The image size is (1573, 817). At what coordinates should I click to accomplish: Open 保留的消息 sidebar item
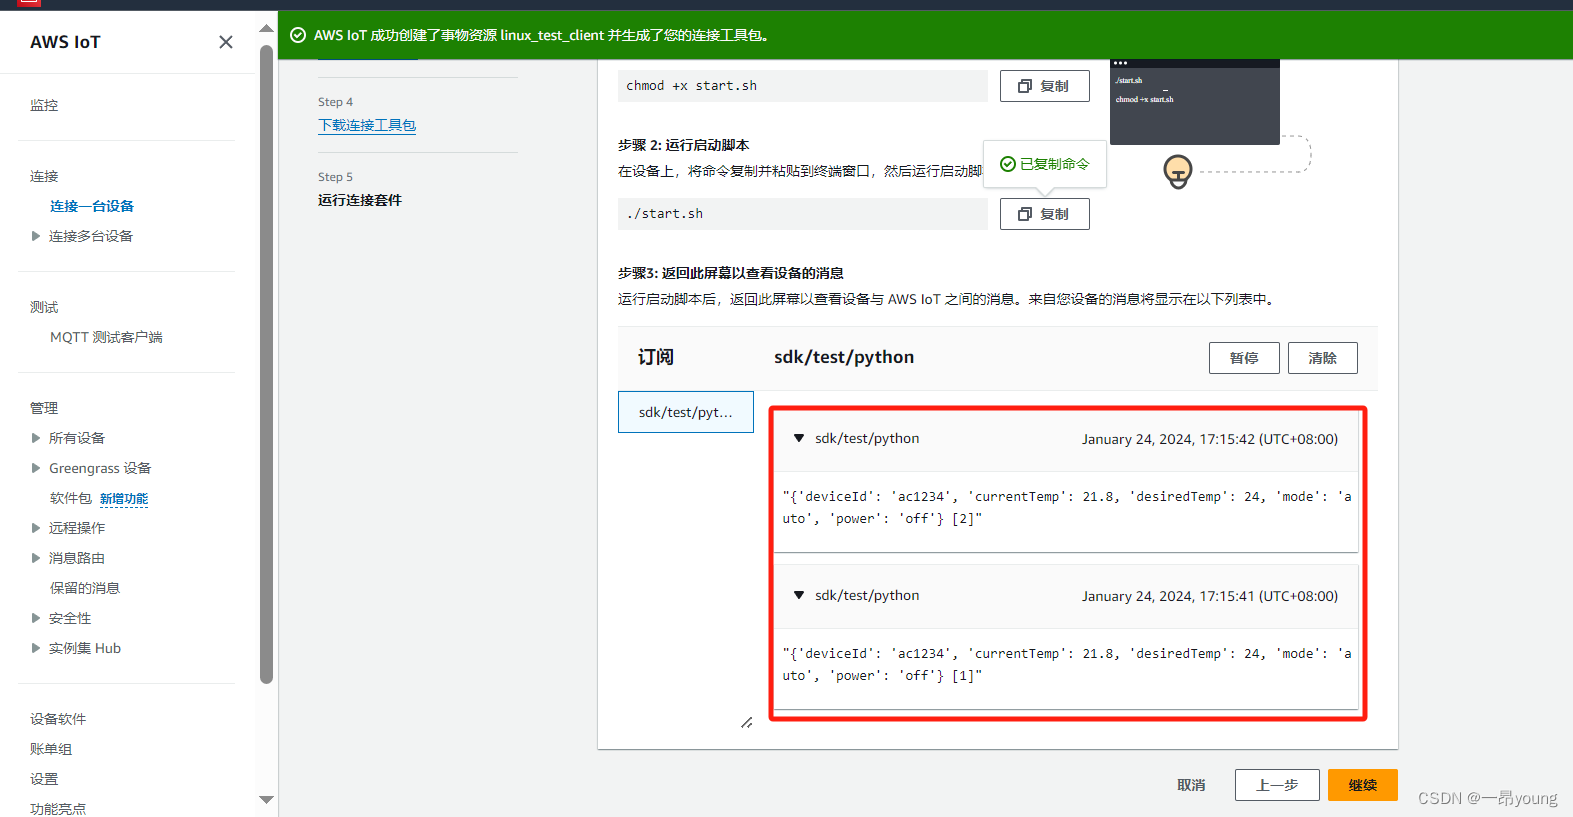click(85, 588)
